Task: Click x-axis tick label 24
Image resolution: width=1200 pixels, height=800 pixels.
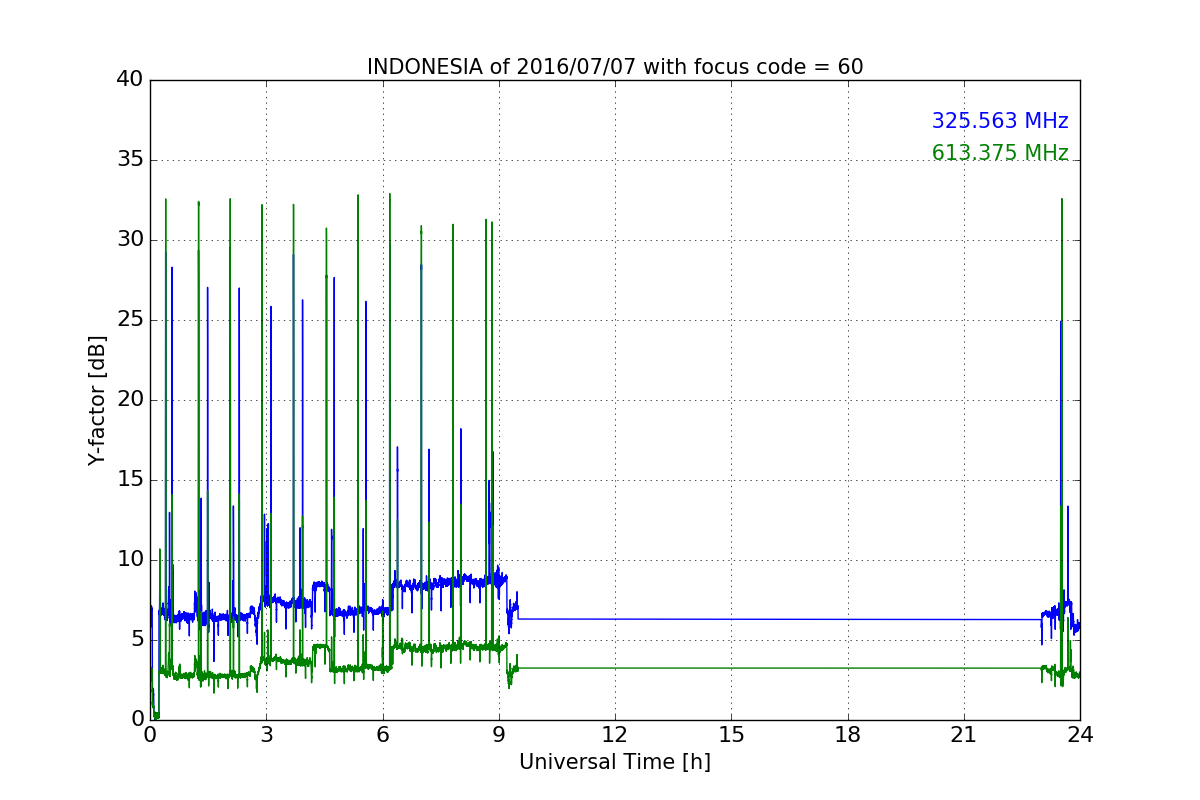Action: pyautogui.click(x=1080, y=734)
